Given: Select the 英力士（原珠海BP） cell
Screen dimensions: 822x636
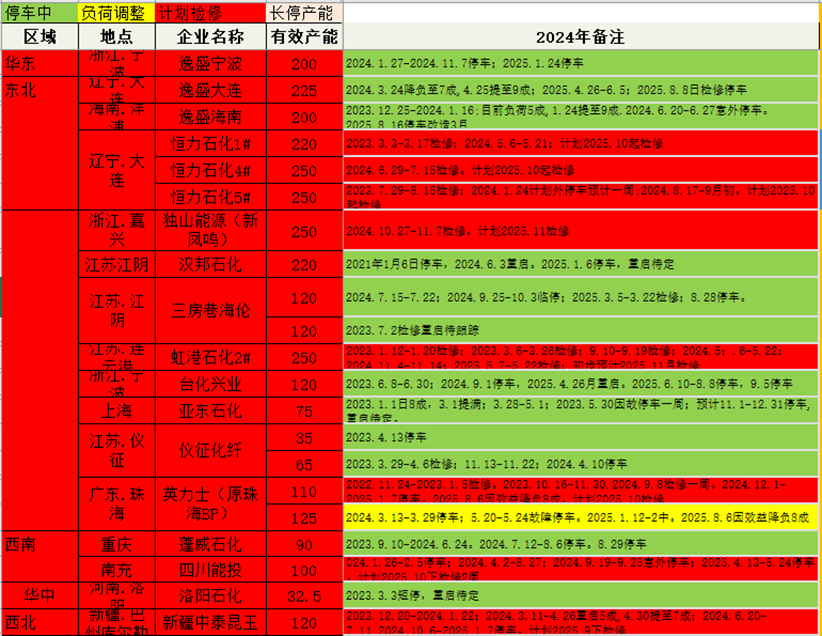Looking at the screenshot, I should tap(210, 505).
